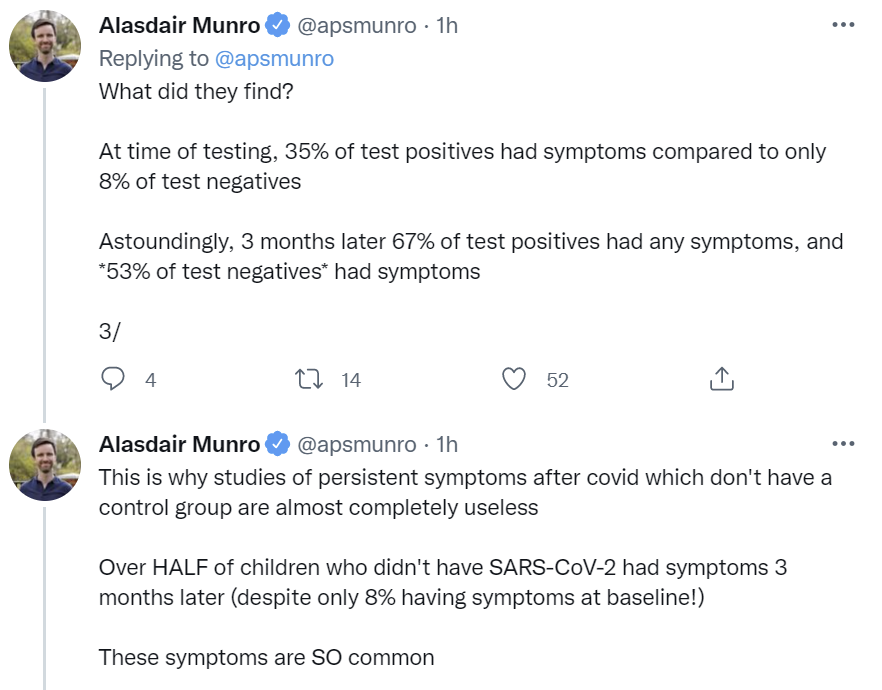
Task: Open the blue @apsmunro link after Replying to
Action: point(272,59)
